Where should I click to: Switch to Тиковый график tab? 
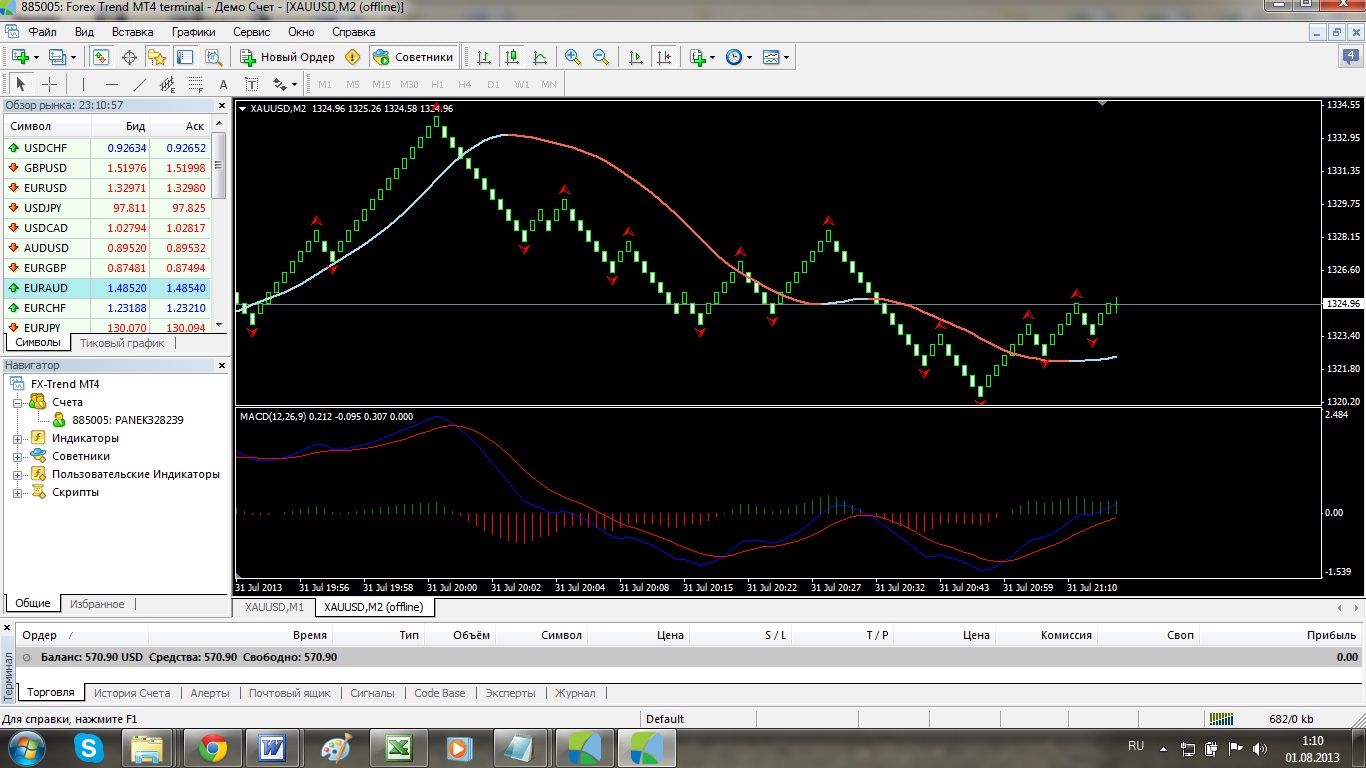pos(122,343)
